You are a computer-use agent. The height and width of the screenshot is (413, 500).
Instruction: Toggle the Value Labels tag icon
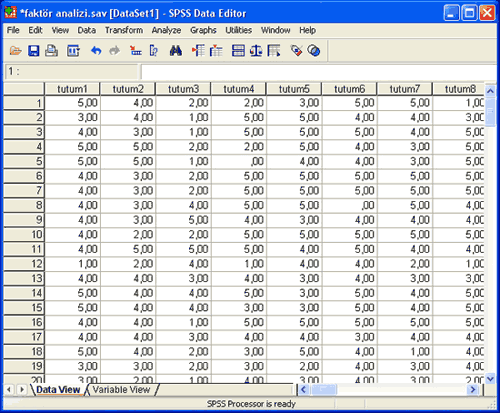click(x=296, y=51)
